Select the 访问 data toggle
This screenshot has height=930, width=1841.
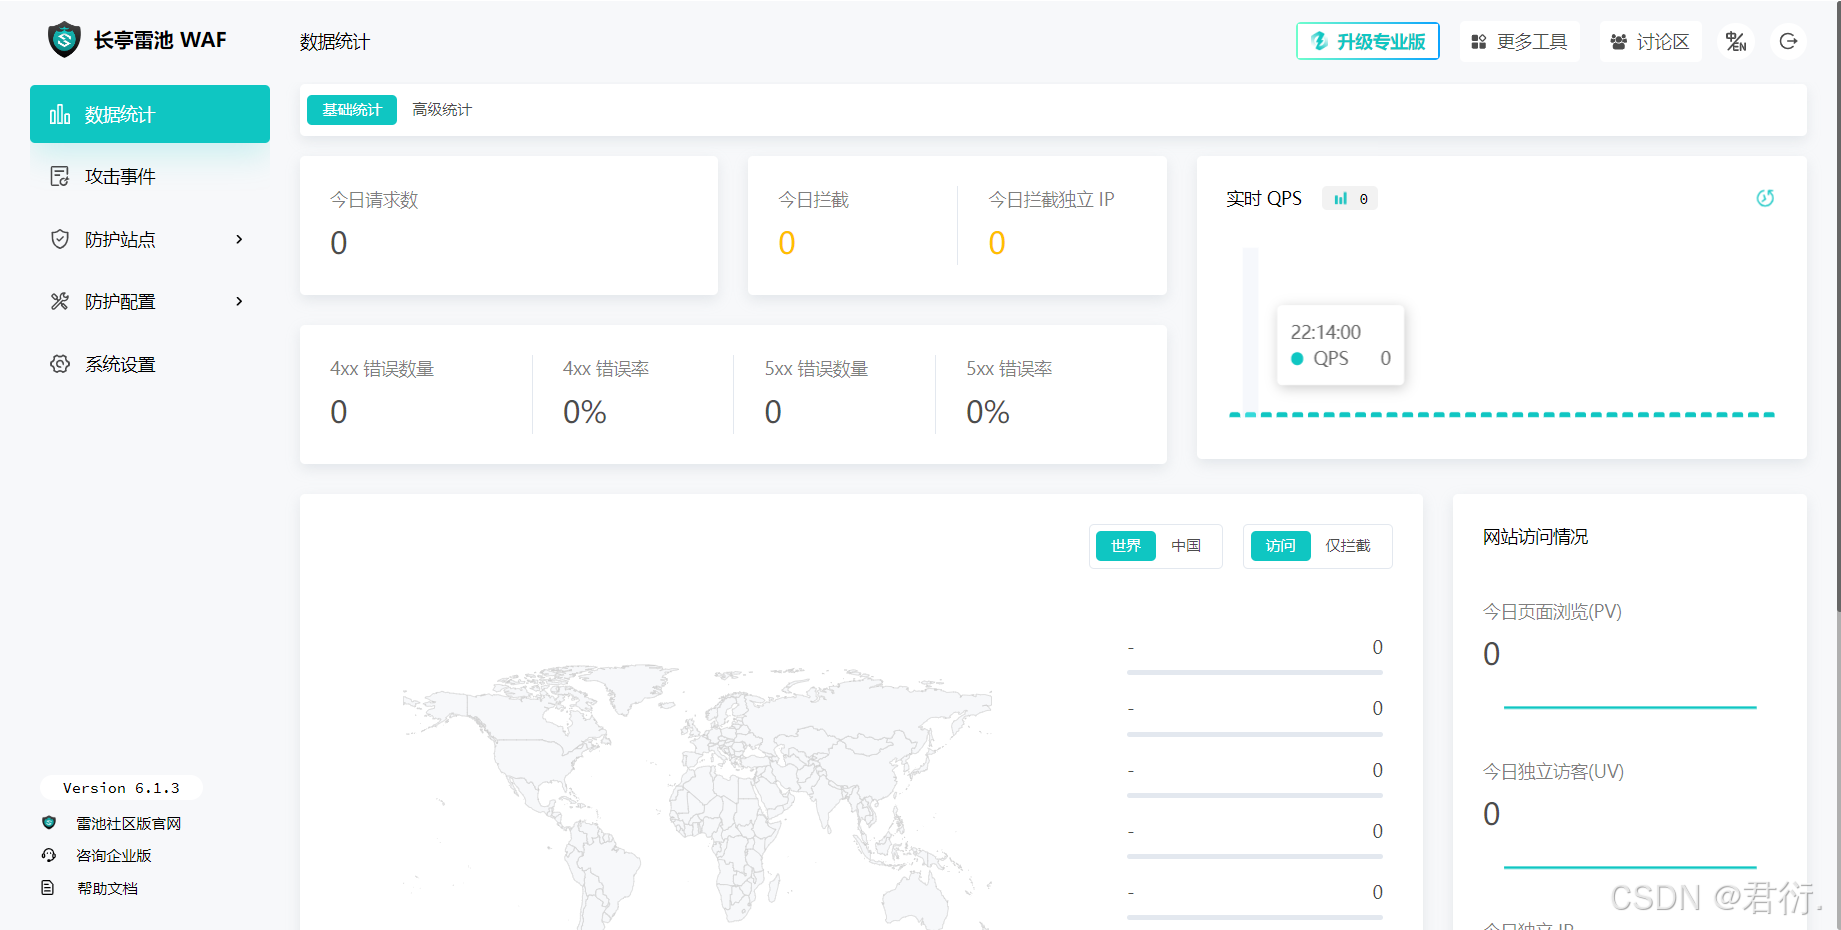pos(1280,546)
